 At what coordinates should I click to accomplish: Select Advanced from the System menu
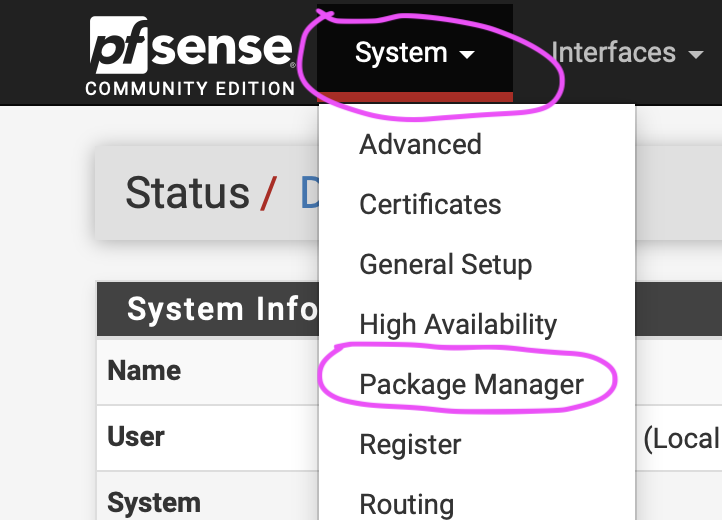pos(420,144)
